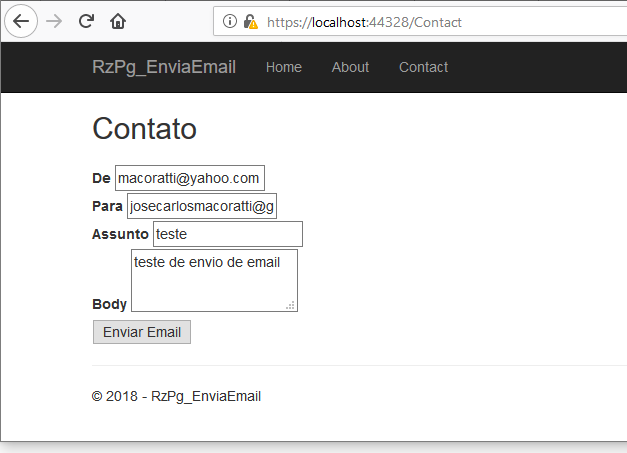Click the 2018 RzPg_EnviaEmail footer text

(x=176, y=396)
